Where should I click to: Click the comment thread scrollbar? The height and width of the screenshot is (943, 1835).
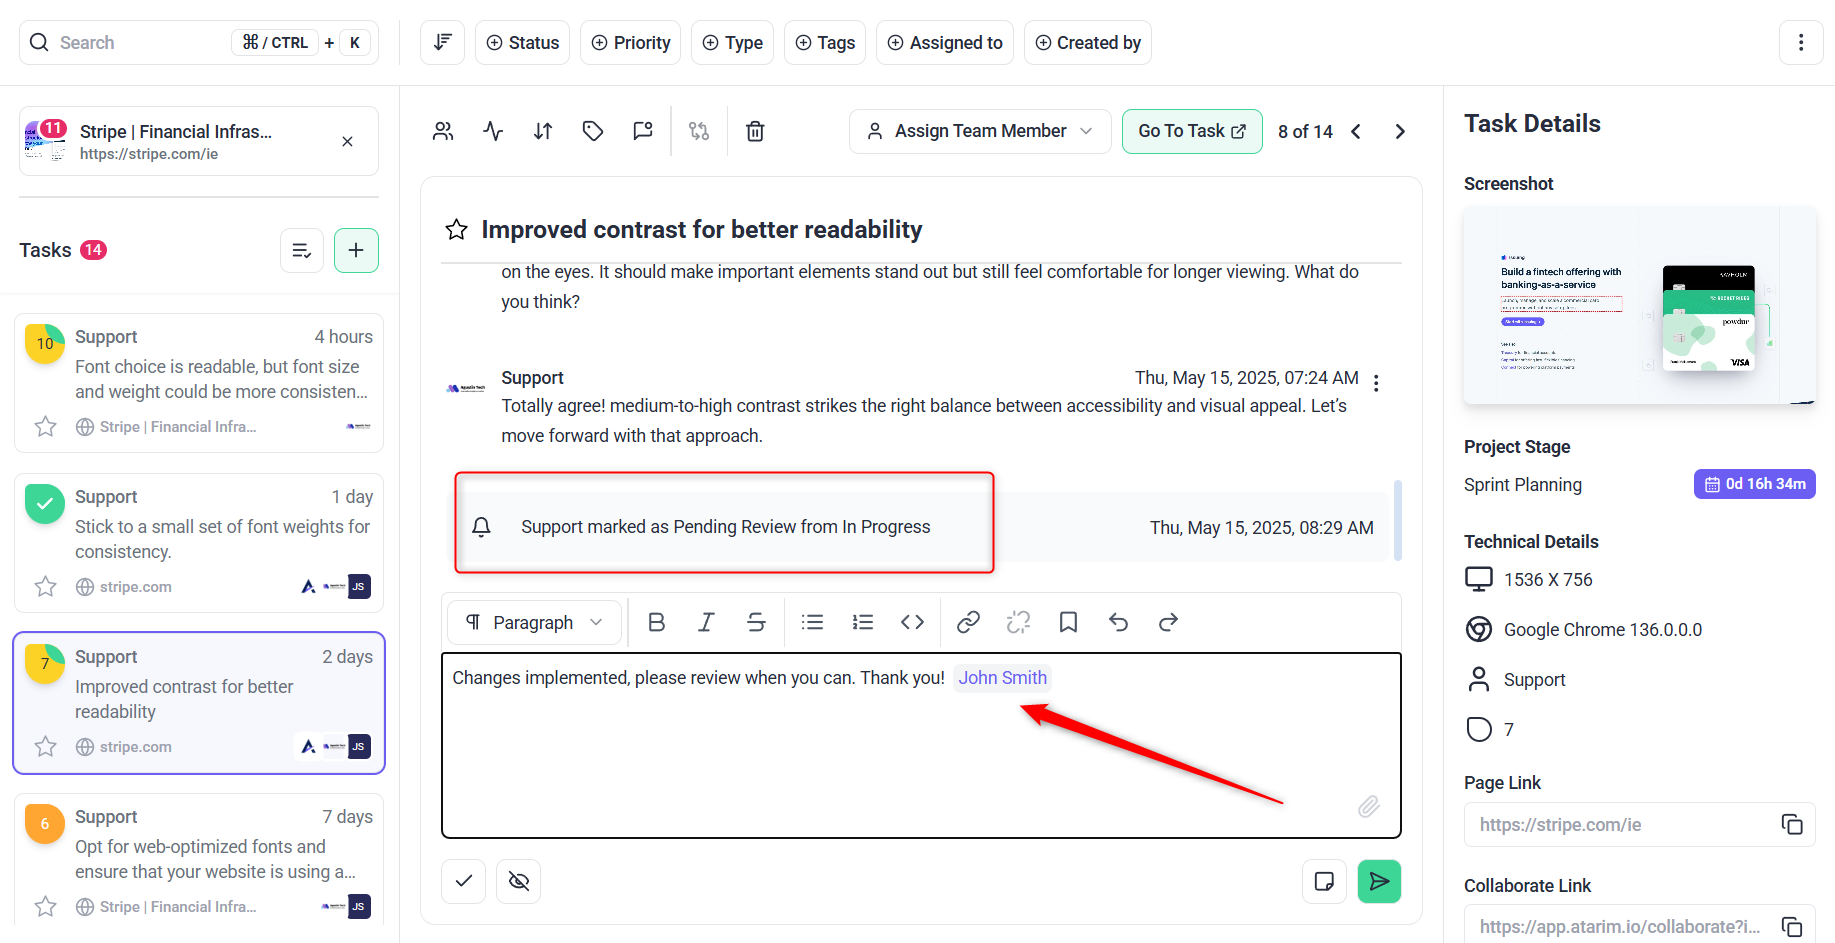[x=1397, y=520]
